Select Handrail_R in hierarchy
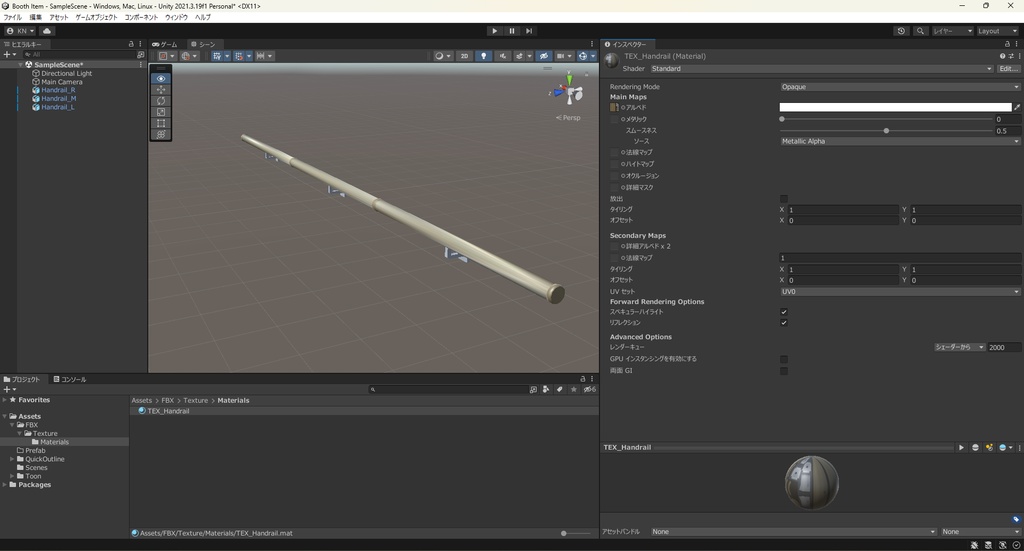Screen dimensions: 1024x551 (x=58, y=90)
